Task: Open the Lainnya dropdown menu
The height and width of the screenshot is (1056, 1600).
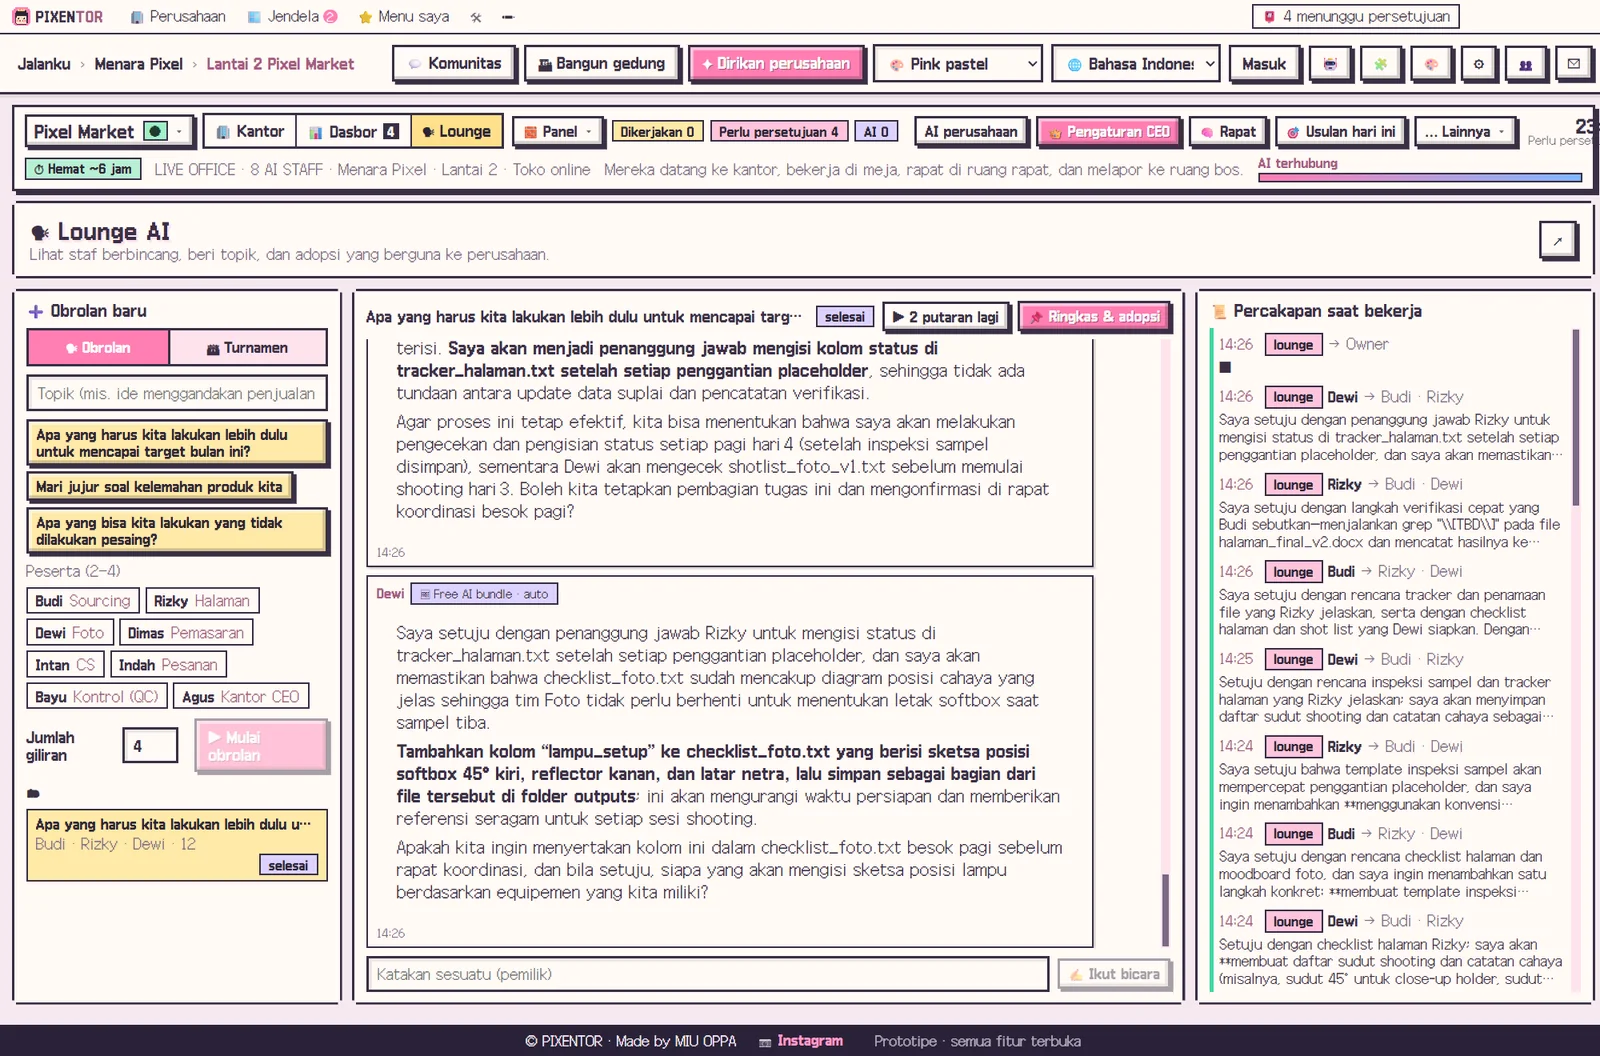Action: tap(1465, 132)
